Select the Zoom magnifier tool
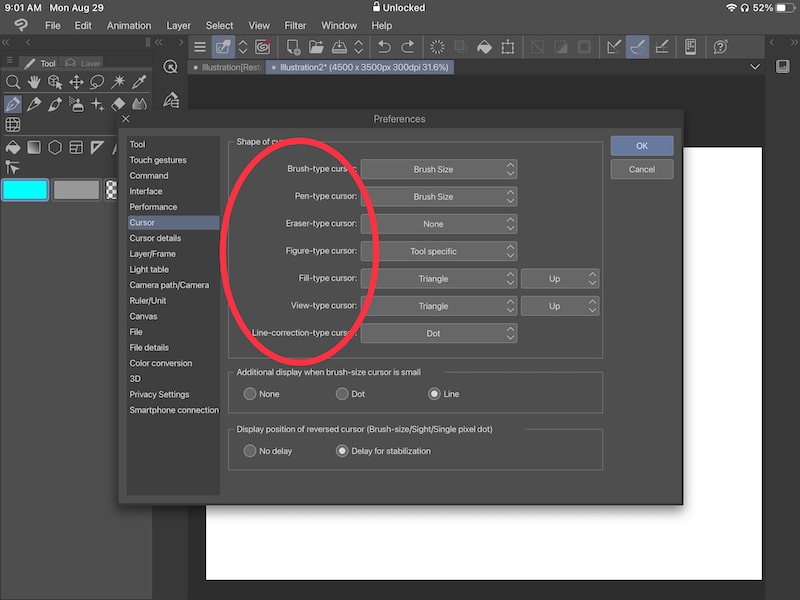The image size is (800, 600). [x=14, y=82]
